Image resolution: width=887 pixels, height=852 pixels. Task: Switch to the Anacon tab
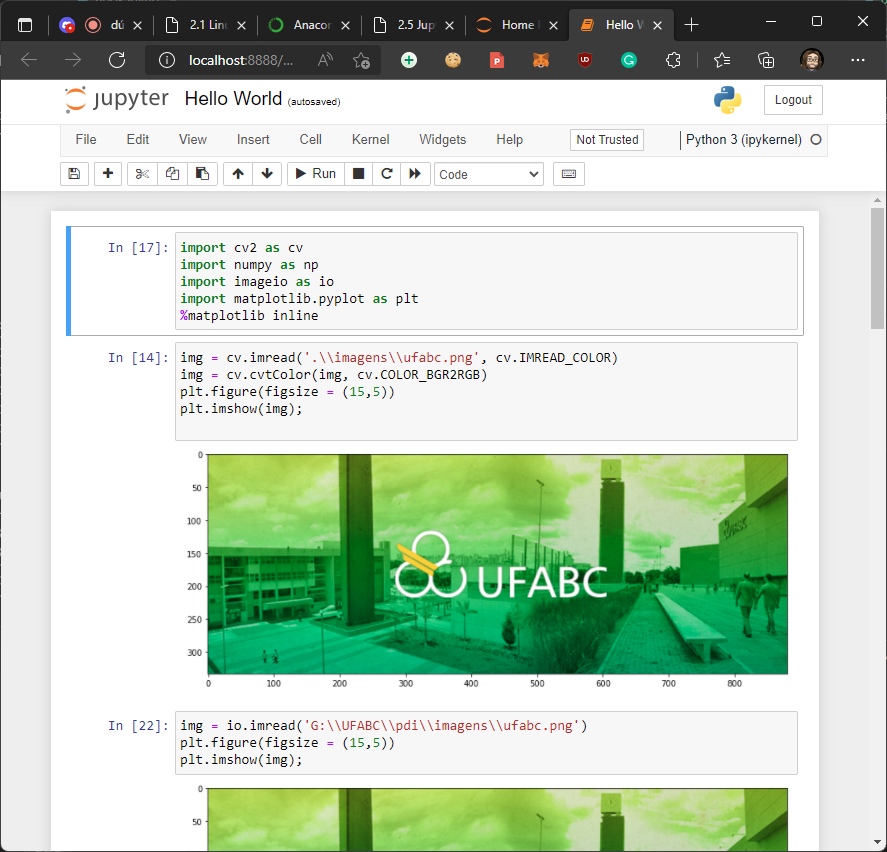pos(310,25)
